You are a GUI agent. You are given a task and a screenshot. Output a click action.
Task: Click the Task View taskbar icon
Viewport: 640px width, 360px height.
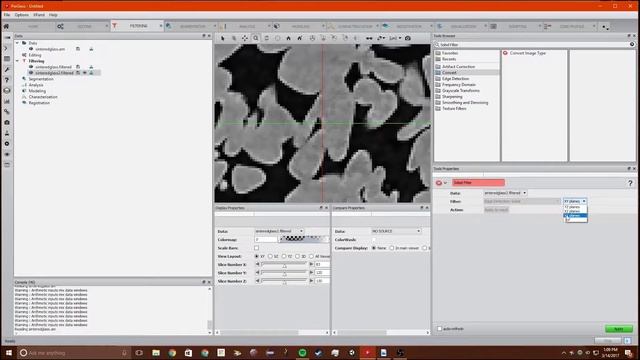click(x=139, y=353)
